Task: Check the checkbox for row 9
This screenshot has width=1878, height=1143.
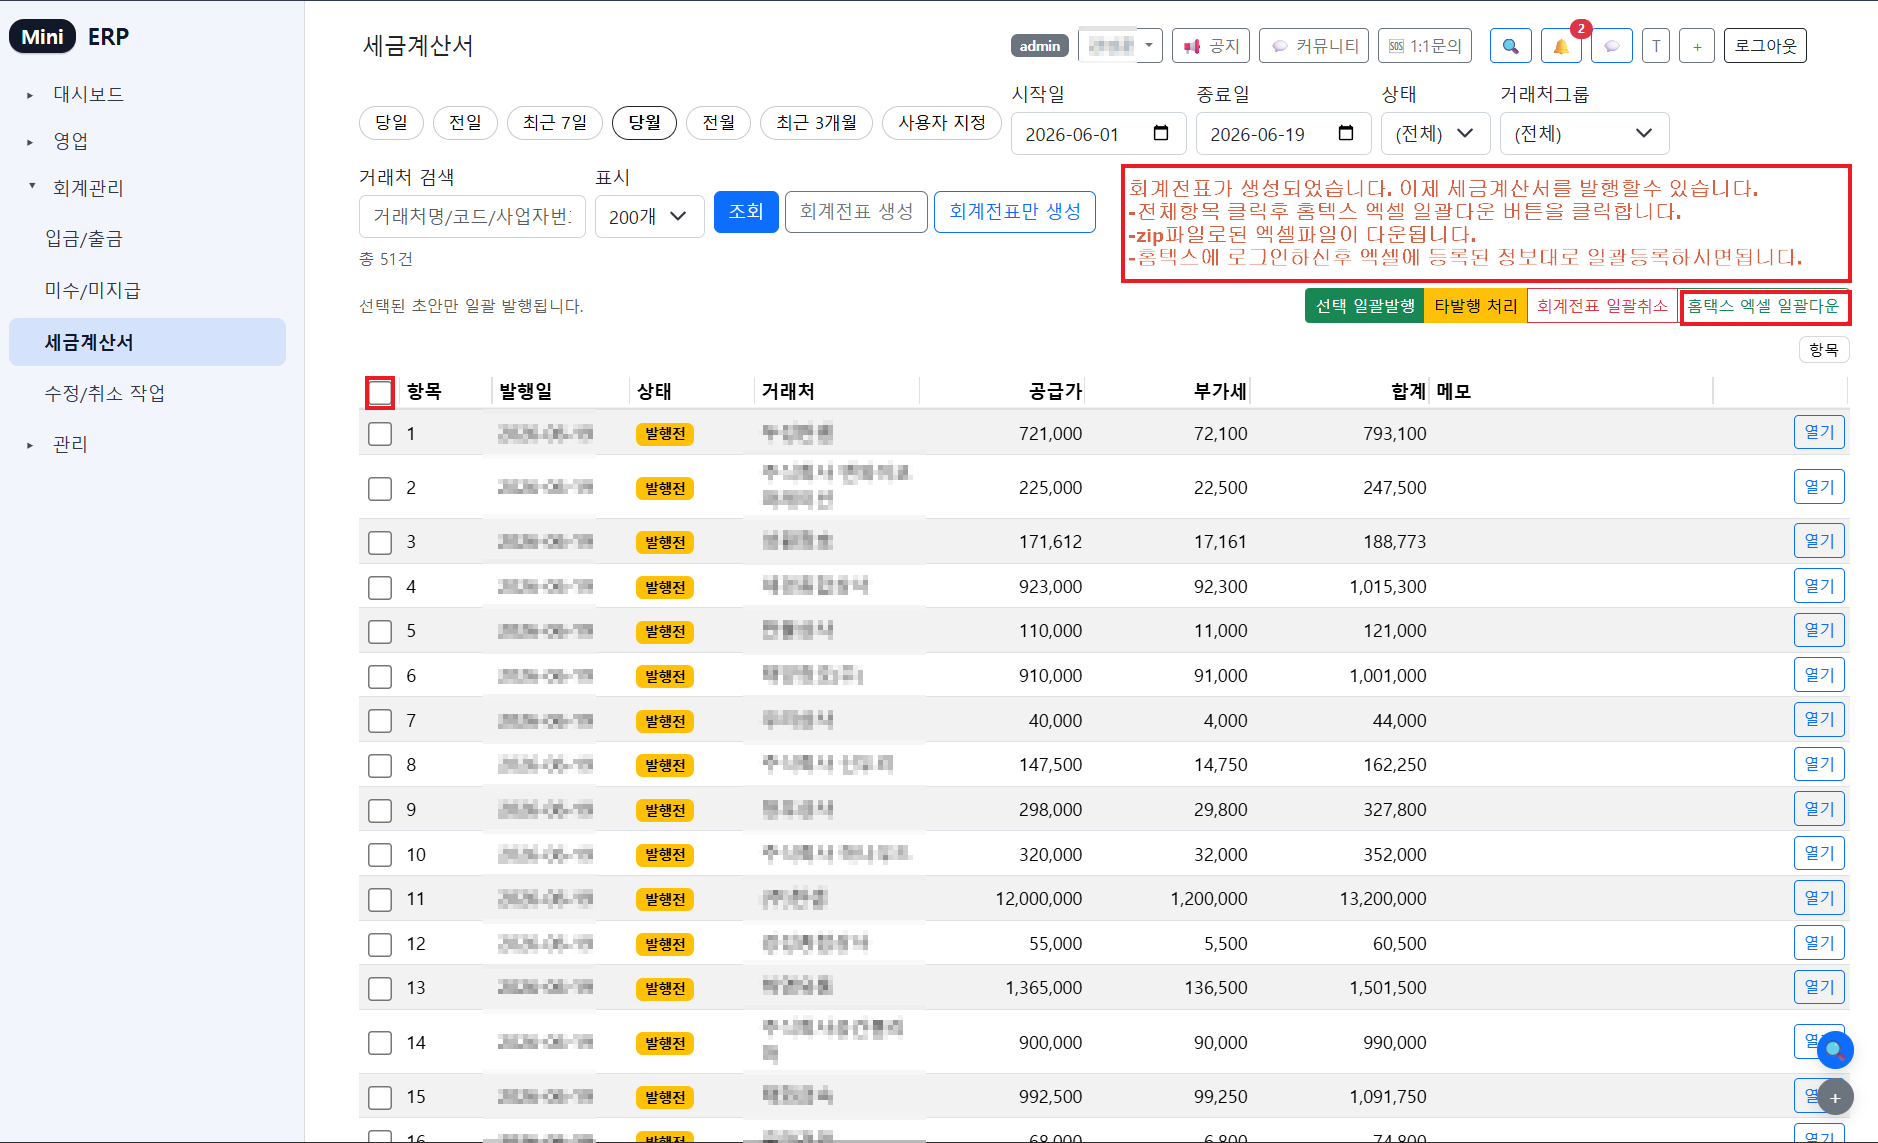Action: tap(380, 810)
